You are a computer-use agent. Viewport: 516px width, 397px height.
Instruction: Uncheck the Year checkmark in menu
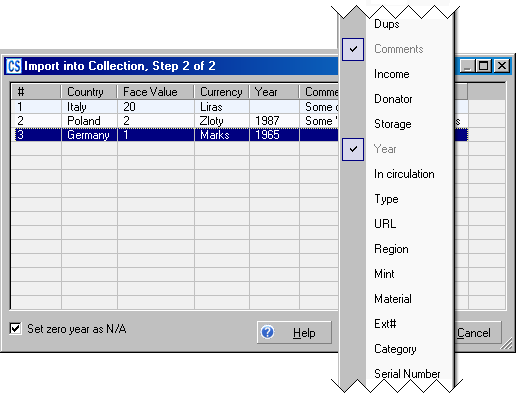(353, 149)
